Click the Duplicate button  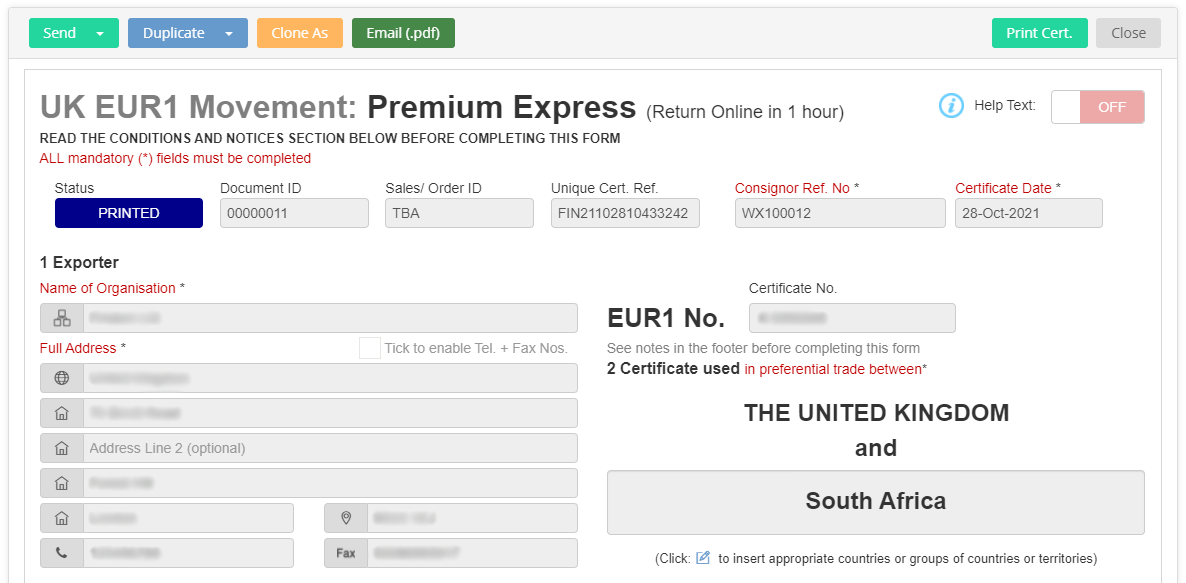174,33
